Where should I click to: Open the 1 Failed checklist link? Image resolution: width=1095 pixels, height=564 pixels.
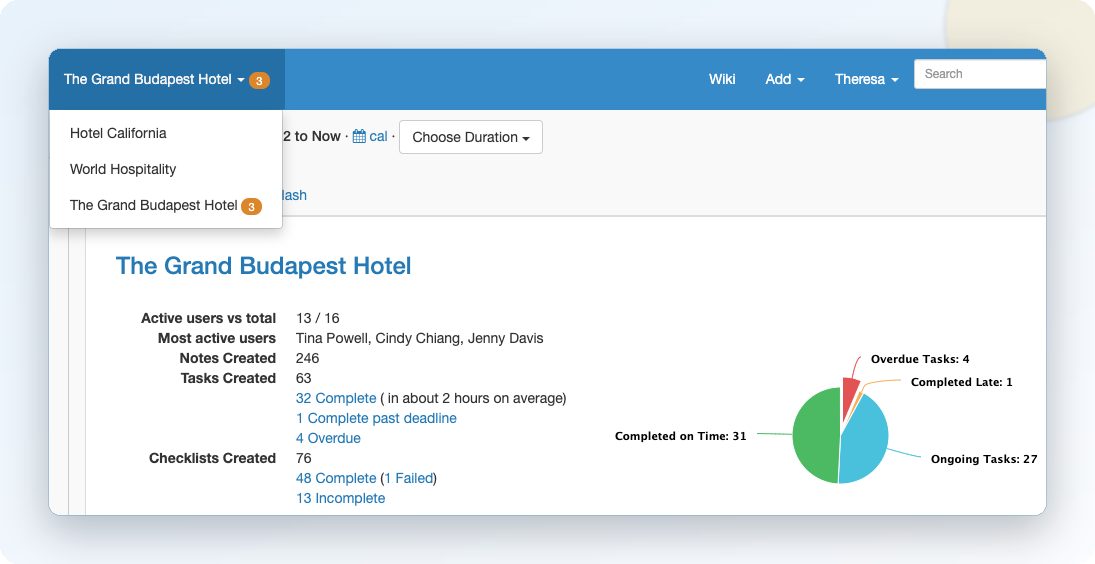tap(409, 478)
